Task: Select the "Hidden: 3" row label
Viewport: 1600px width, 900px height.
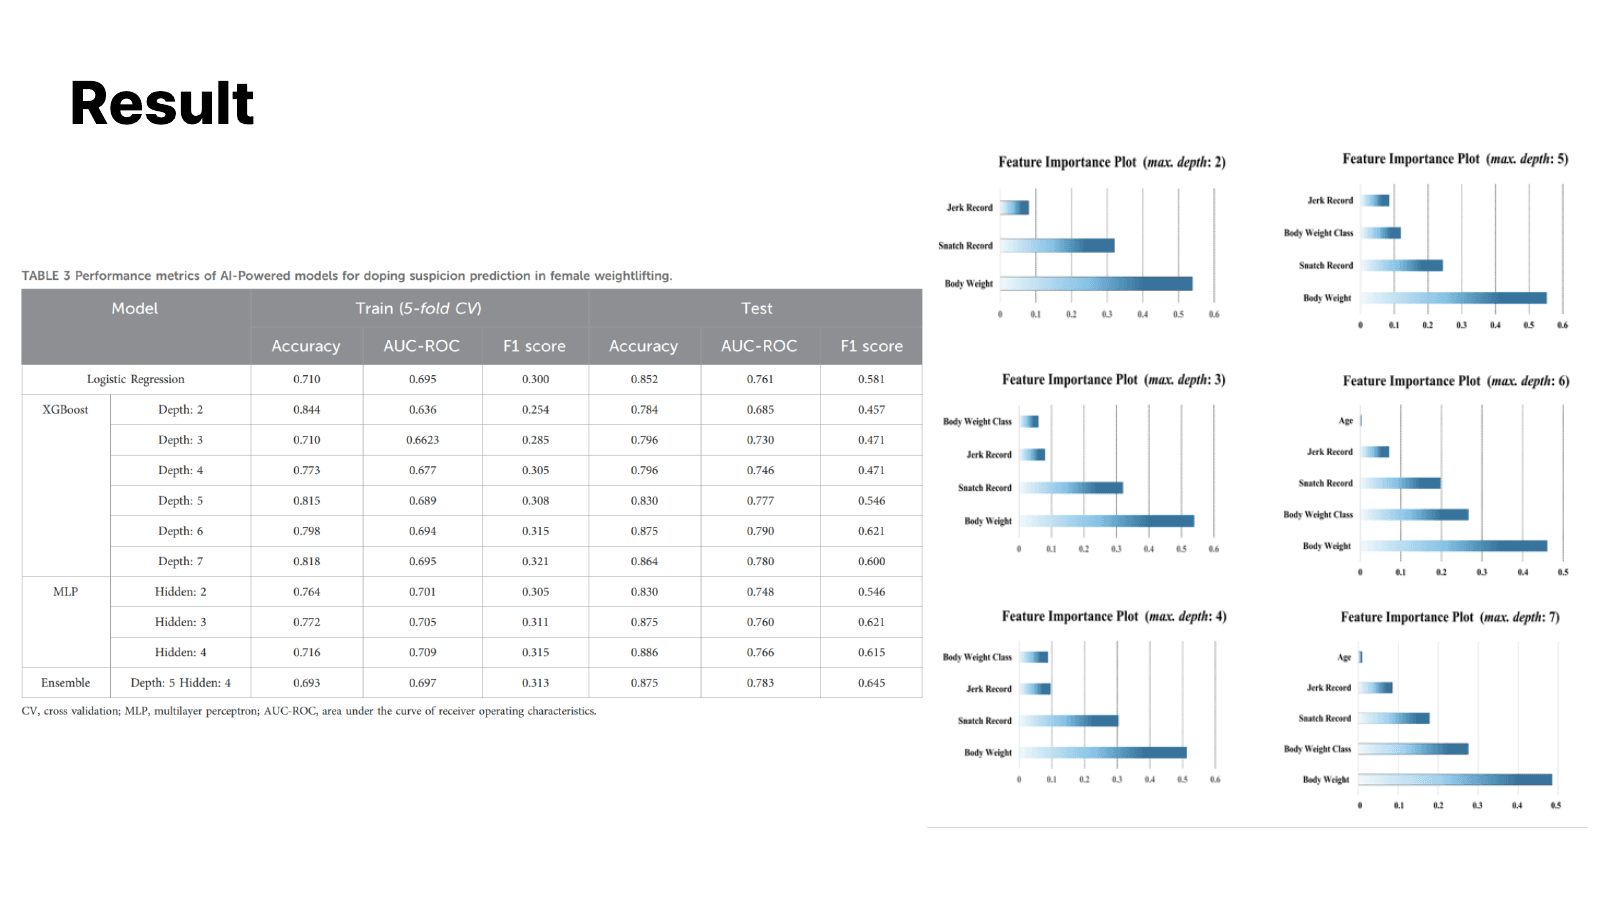Action: 180,622
